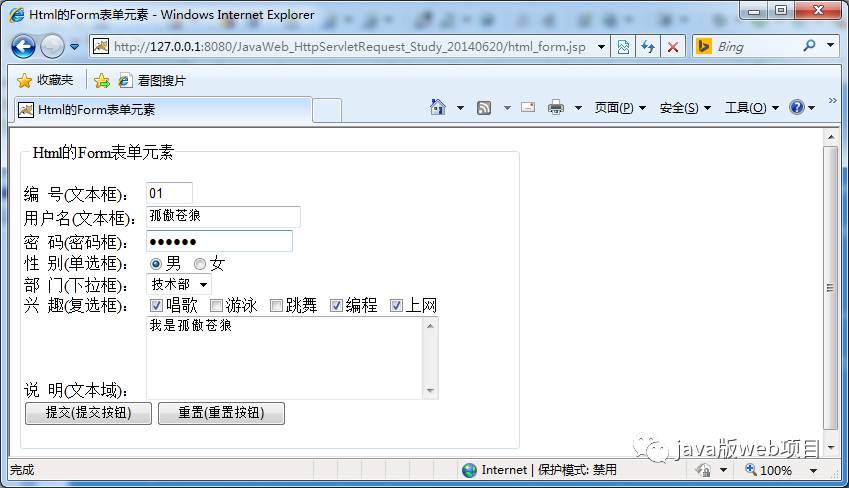
Task: Click the 100% zoom level button
Action: point(768,470)
